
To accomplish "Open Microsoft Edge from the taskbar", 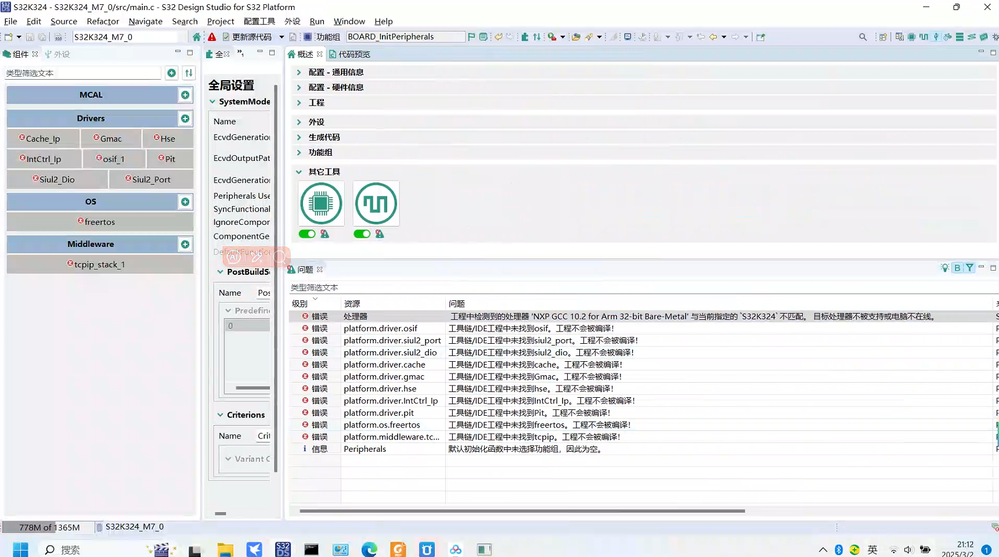I will coord(369,549).
